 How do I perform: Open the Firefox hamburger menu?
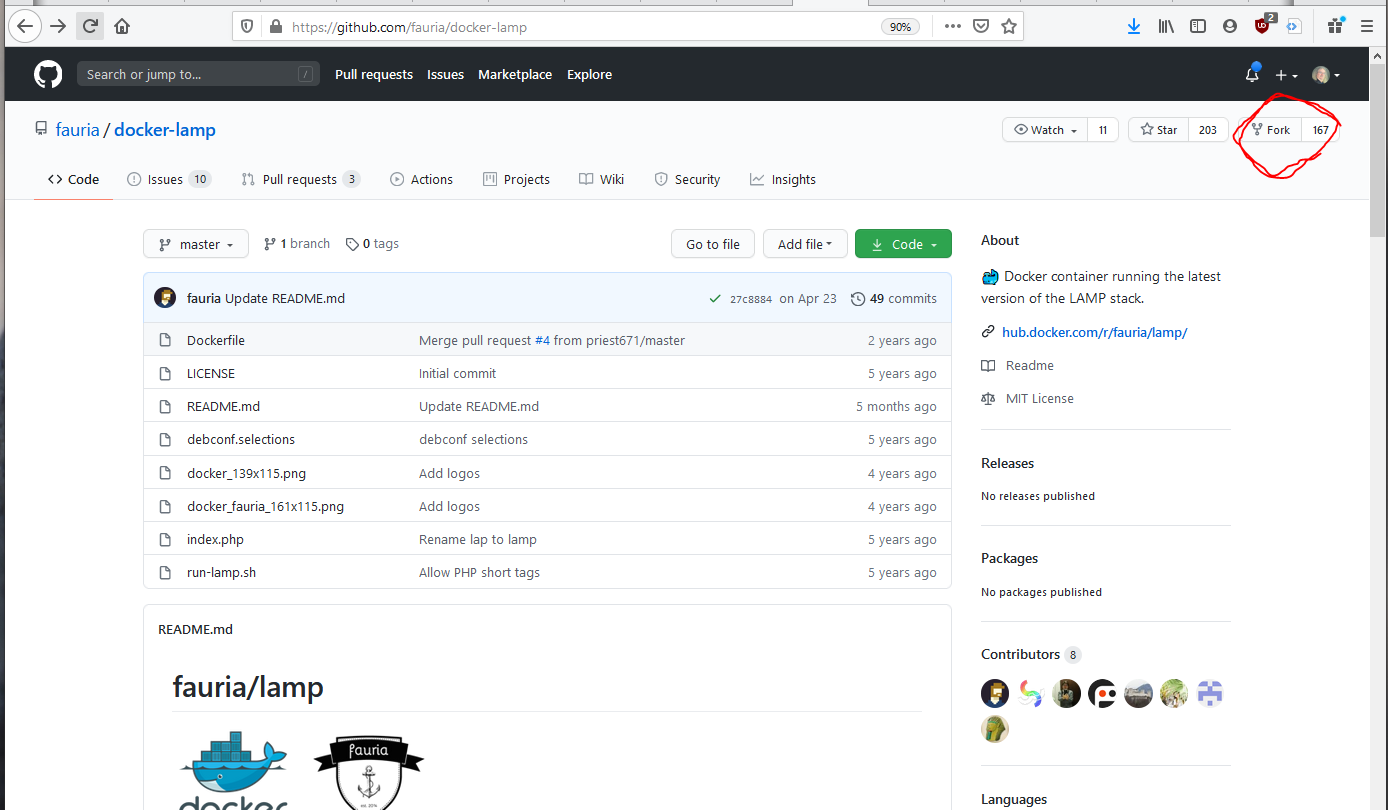[x=1367, y=27]
